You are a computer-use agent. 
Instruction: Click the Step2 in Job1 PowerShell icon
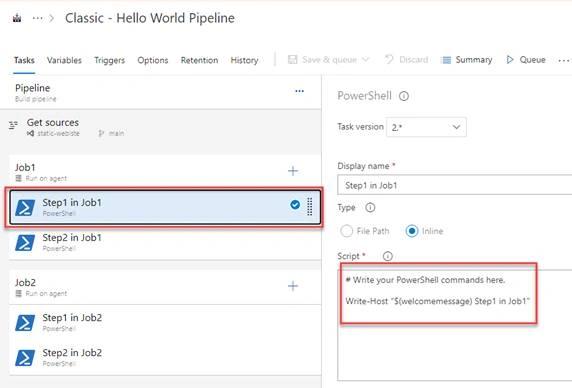pos(25,242)
